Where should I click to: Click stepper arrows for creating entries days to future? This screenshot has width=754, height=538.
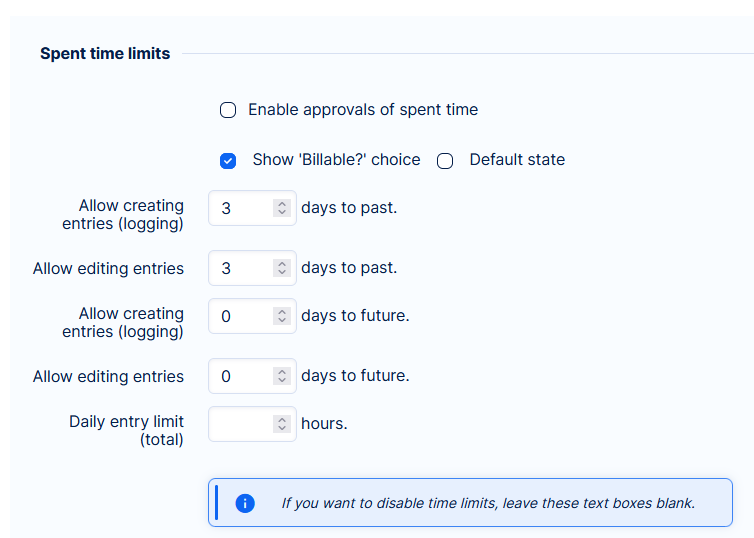point(282,316)
